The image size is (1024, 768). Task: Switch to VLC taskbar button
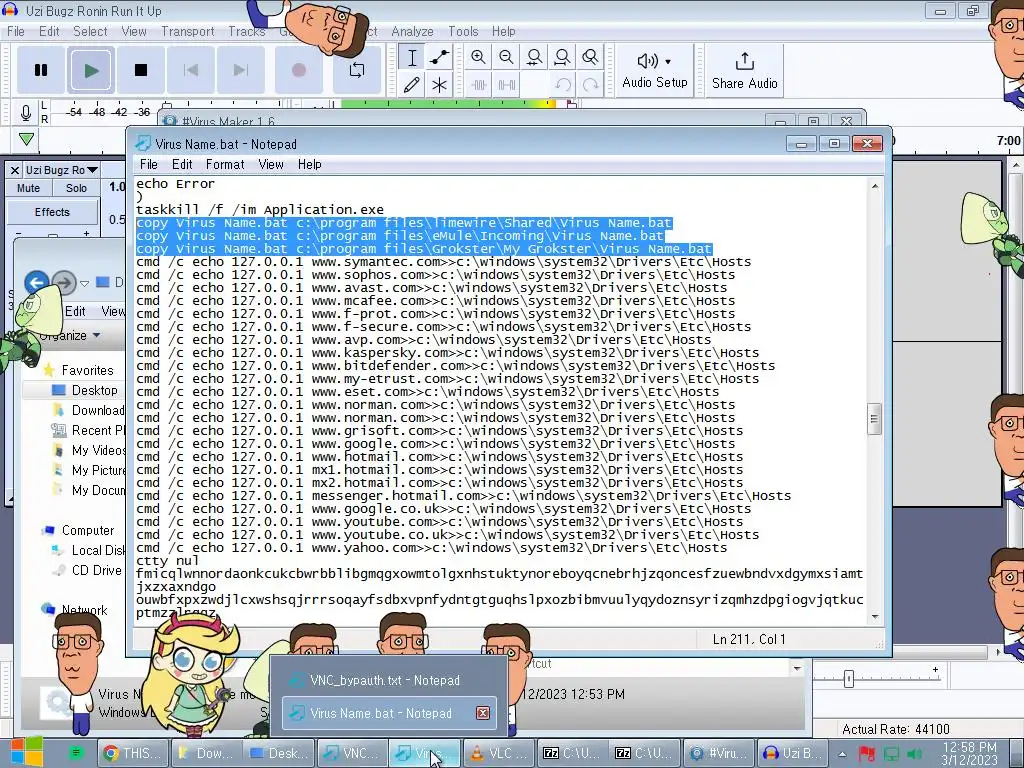(498, 754)
